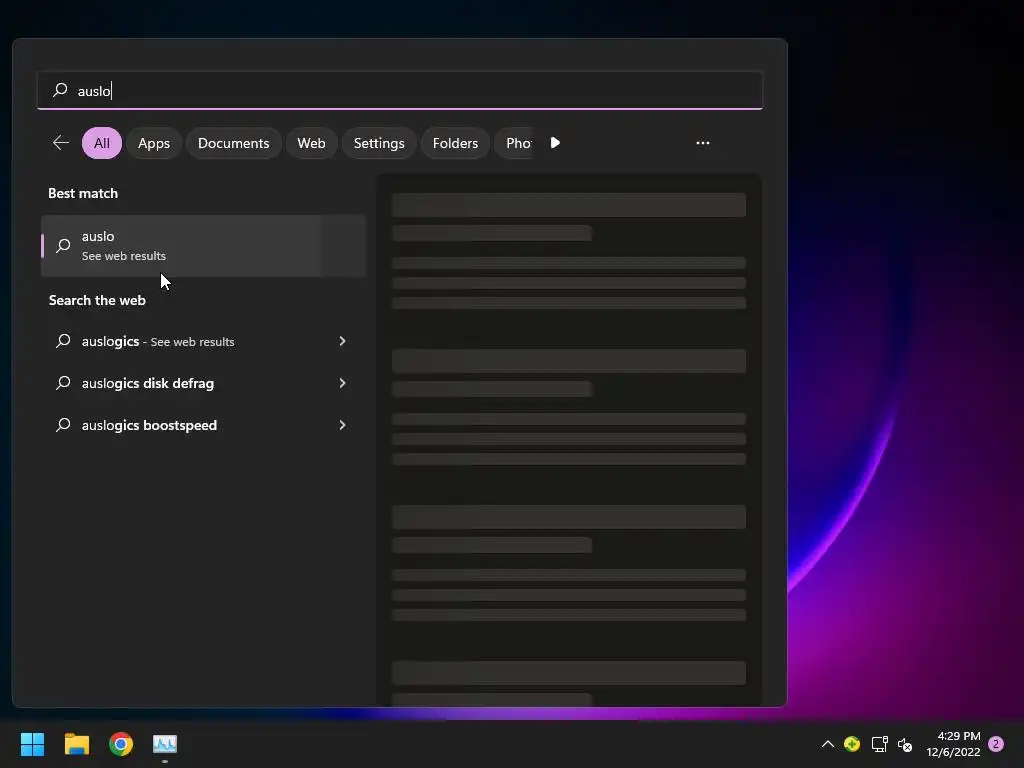1024x768 pixels.
Task: Click the magnifier icon in the search box
Action: [60, 89]
